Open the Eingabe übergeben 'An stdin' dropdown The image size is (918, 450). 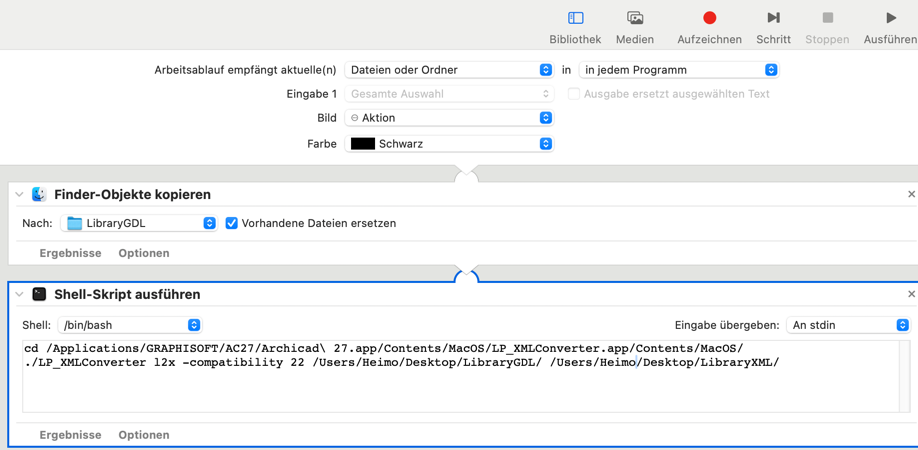848,325
